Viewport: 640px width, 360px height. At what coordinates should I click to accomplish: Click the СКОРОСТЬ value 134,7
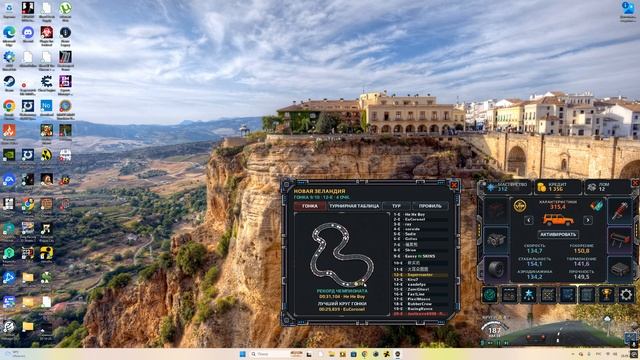pyautogui.click(x=534, y=251)
